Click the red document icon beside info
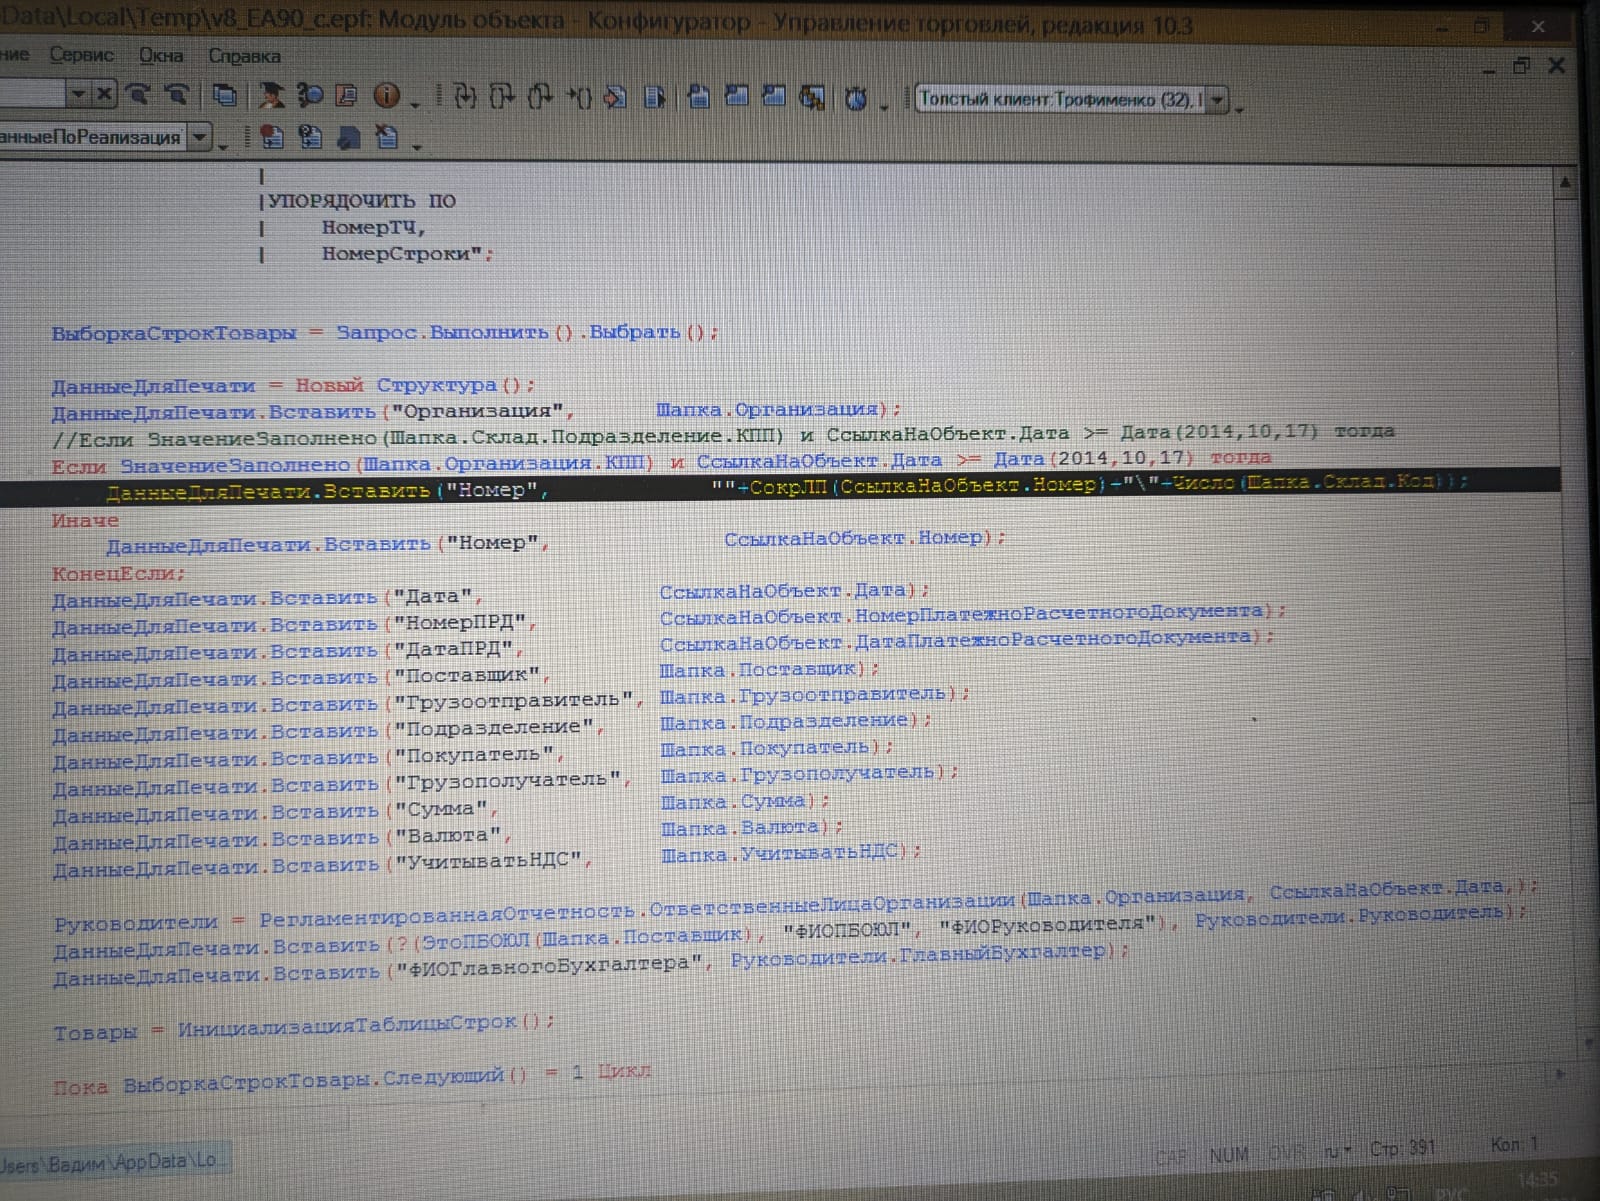This screenshot has width=1600, height=1201. [x=347, y=96]
